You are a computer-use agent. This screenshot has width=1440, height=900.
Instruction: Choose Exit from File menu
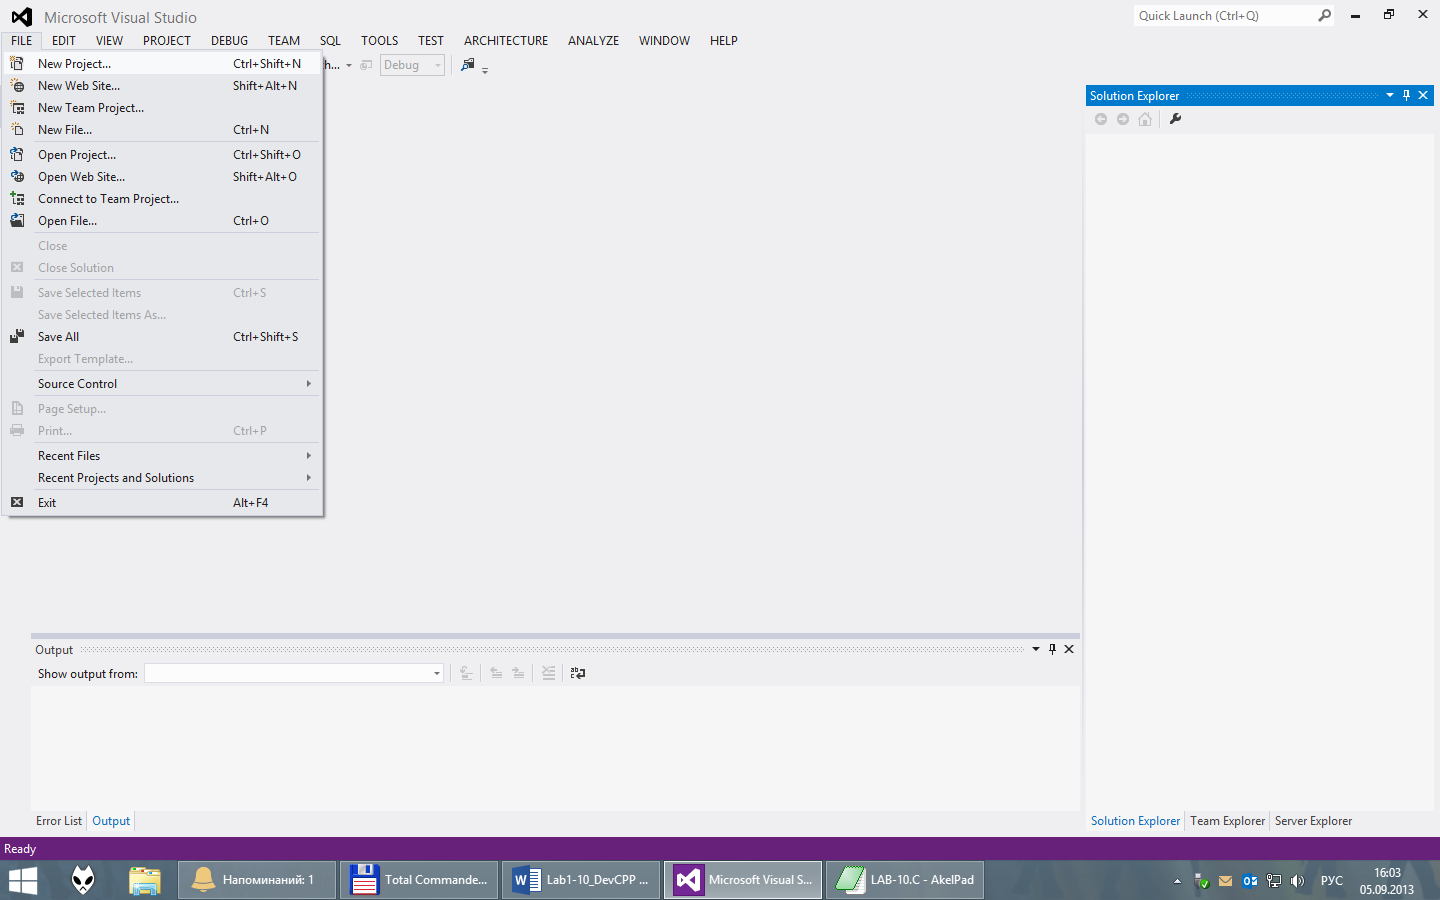[163, 502]
